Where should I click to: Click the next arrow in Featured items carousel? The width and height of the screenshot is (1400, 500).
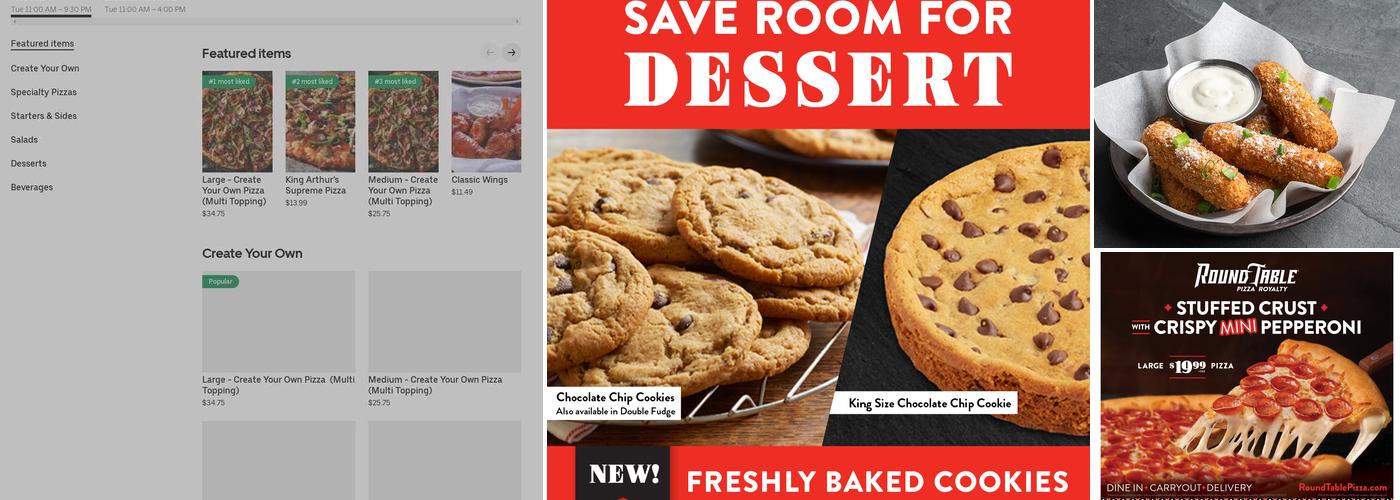pos(511,52)
